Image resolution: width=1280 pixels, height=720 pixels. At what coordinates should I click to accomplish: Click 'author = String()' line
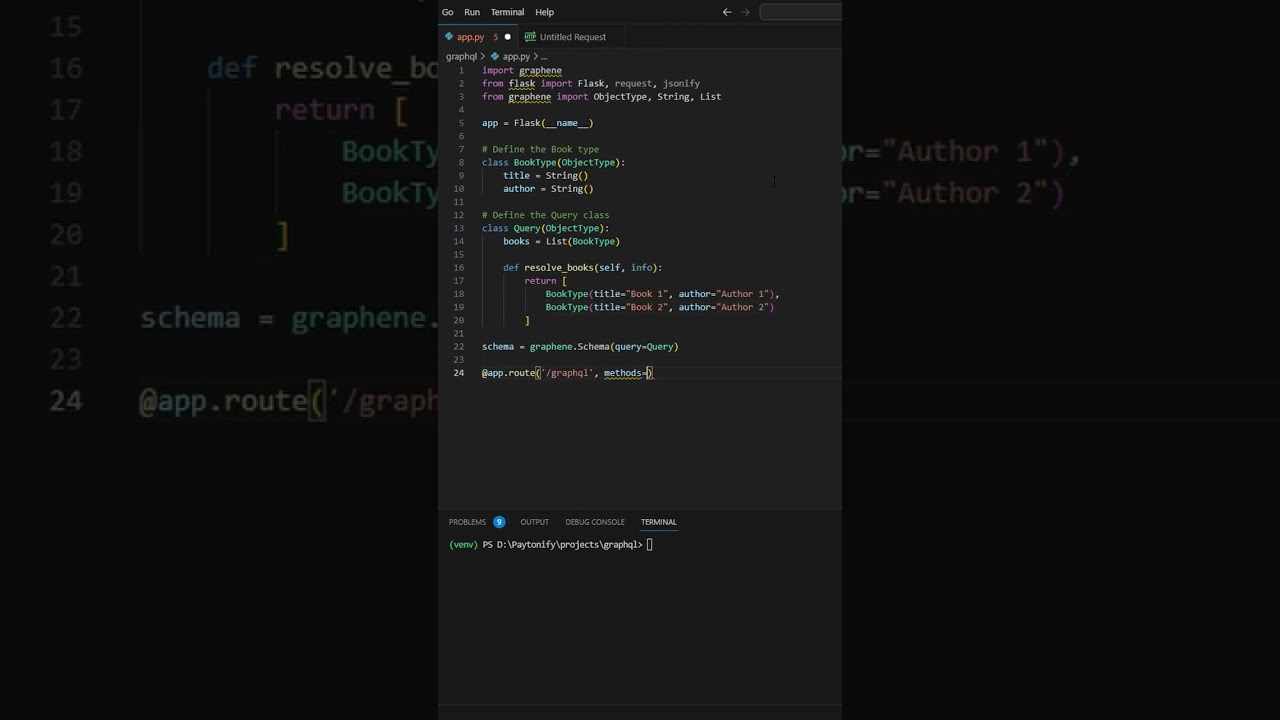pos(548,189)
